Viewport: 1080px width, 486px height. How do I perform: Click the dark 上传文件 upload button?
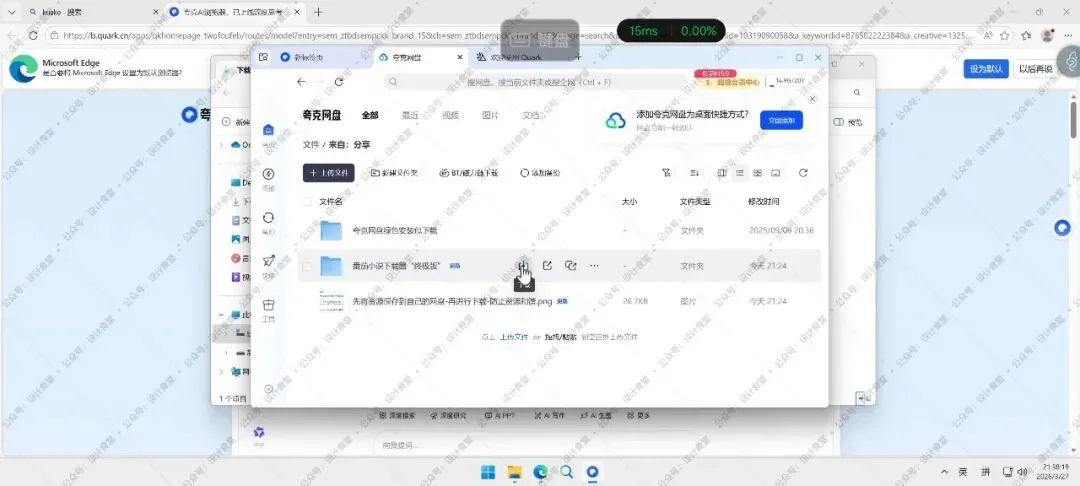tap(329, 173)
